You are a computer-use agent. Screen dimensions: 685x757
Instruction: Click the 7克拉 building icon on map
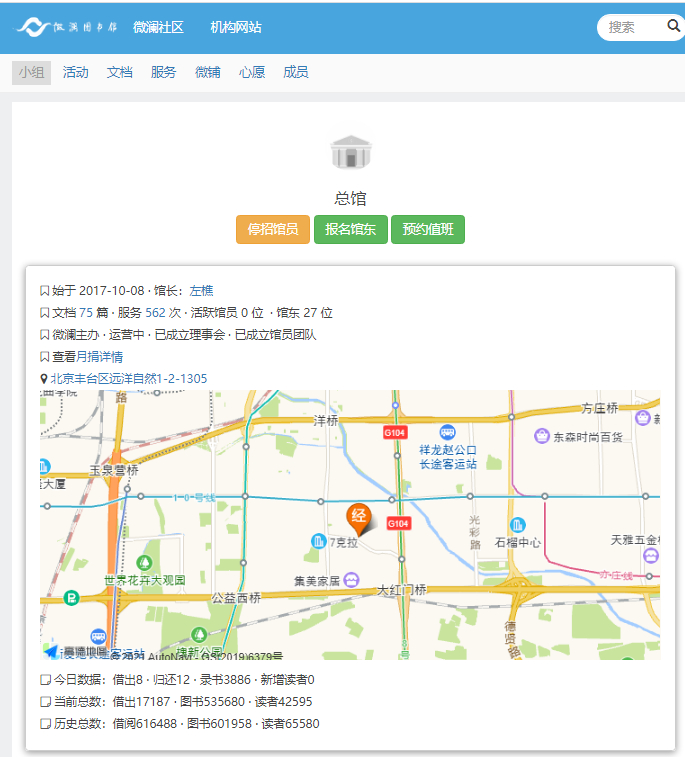[x=318, y=541]
